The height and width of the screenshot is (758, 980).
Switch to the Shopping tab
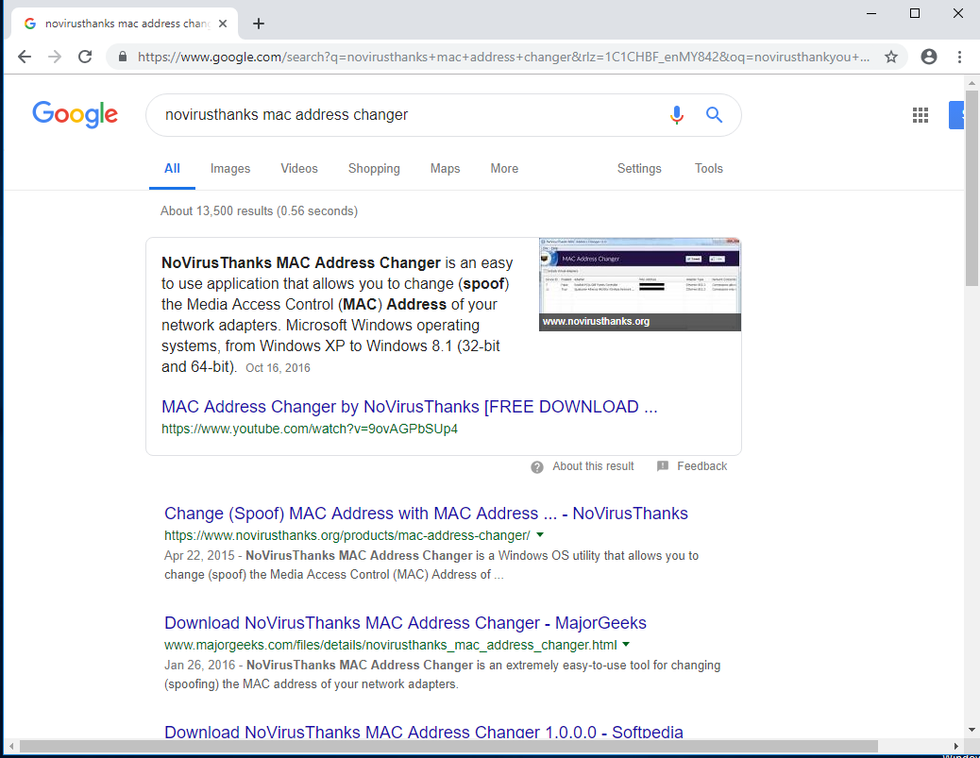(x=374, y=169)
